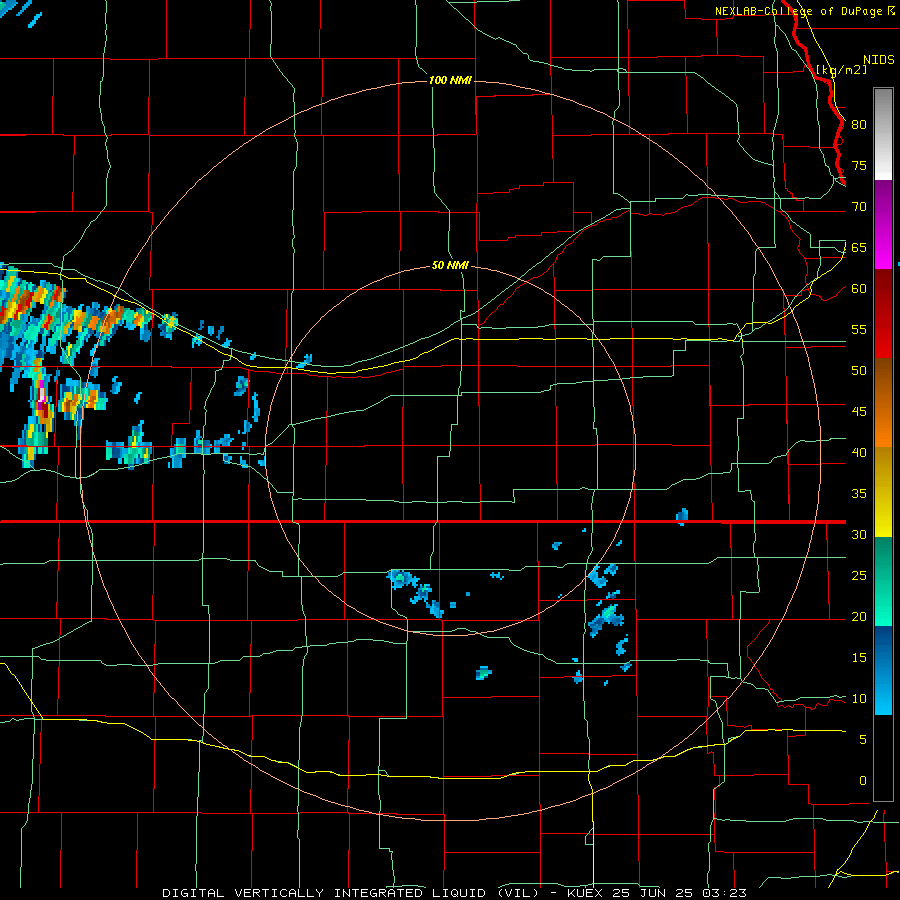Select the 5 value on the color scale
The height and width of the screenshot is (900, 900).
pos(863,740)
